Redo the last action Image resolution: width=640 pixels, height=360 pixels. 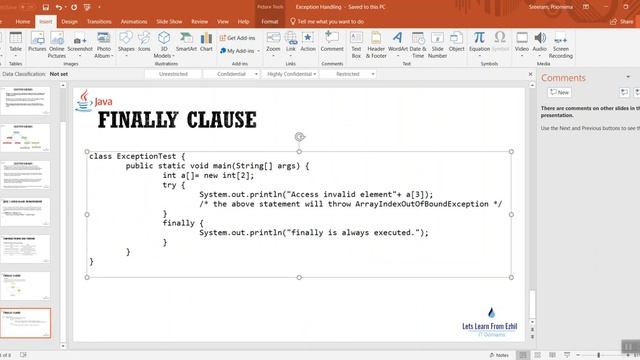point(74,7)
